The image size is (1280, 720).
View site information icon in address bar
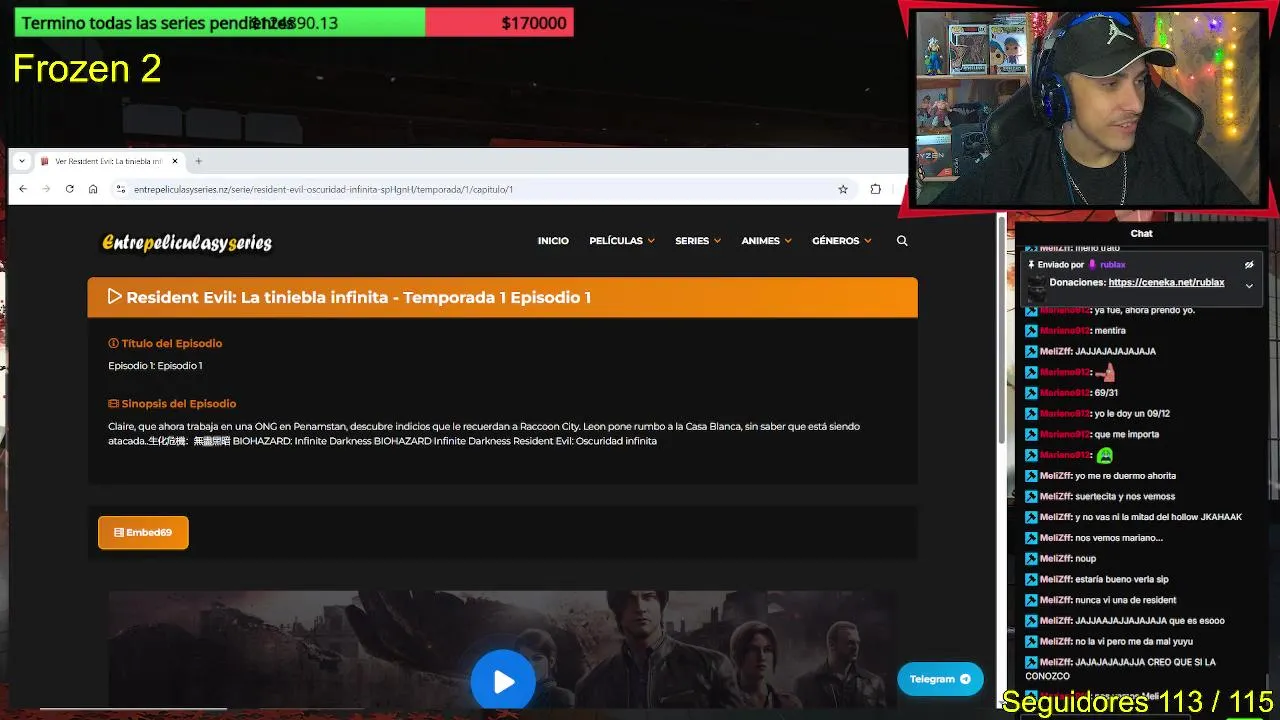[121, 189]
